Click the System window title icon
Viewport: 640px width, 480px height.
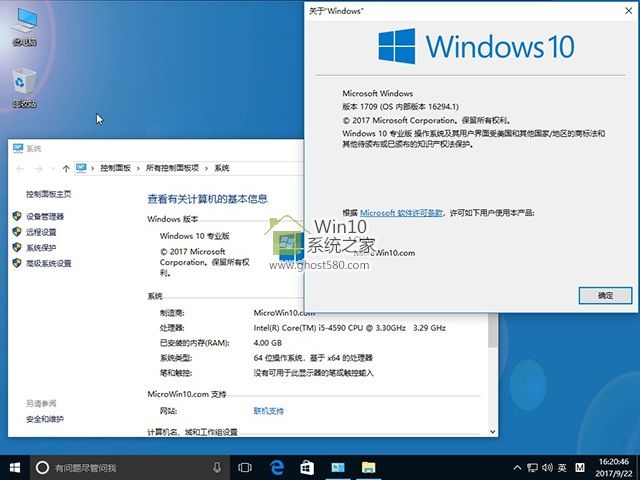point(18,148)
